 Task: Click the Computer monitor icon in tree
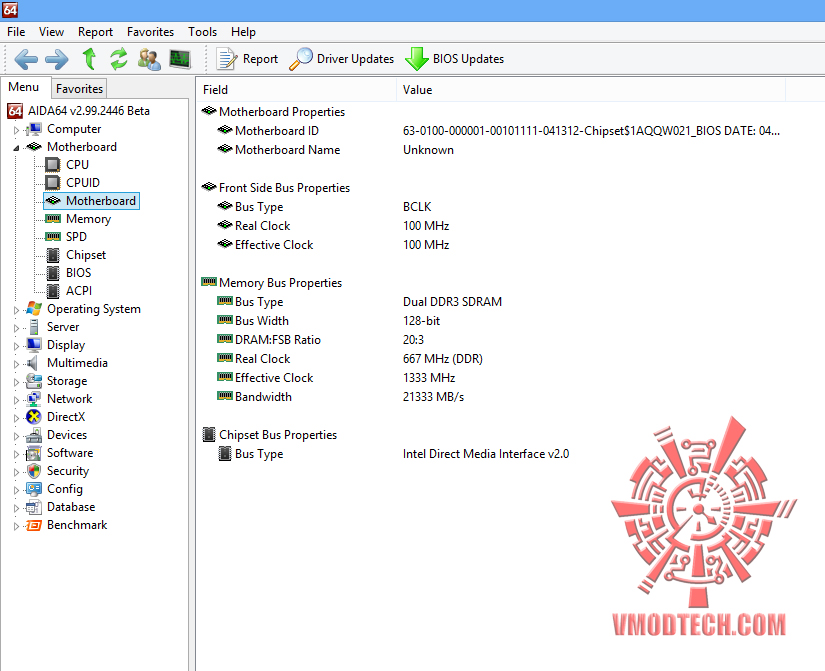(34, 129)
